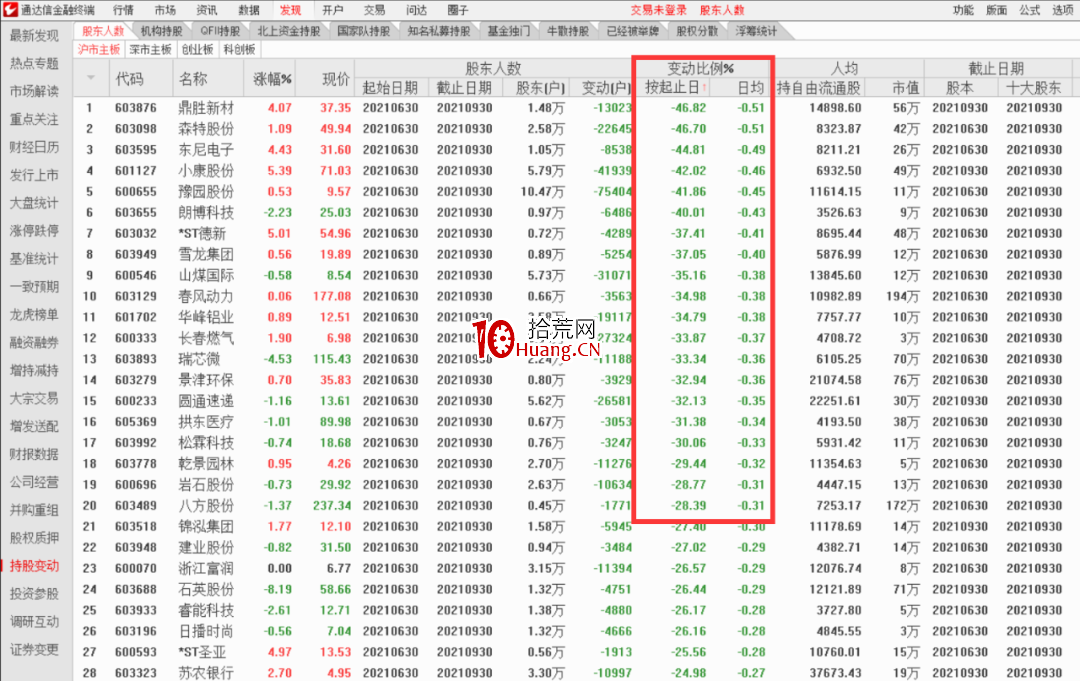
Task: Open 股权质押 in the sidebar
Action: tap(34, 538)
